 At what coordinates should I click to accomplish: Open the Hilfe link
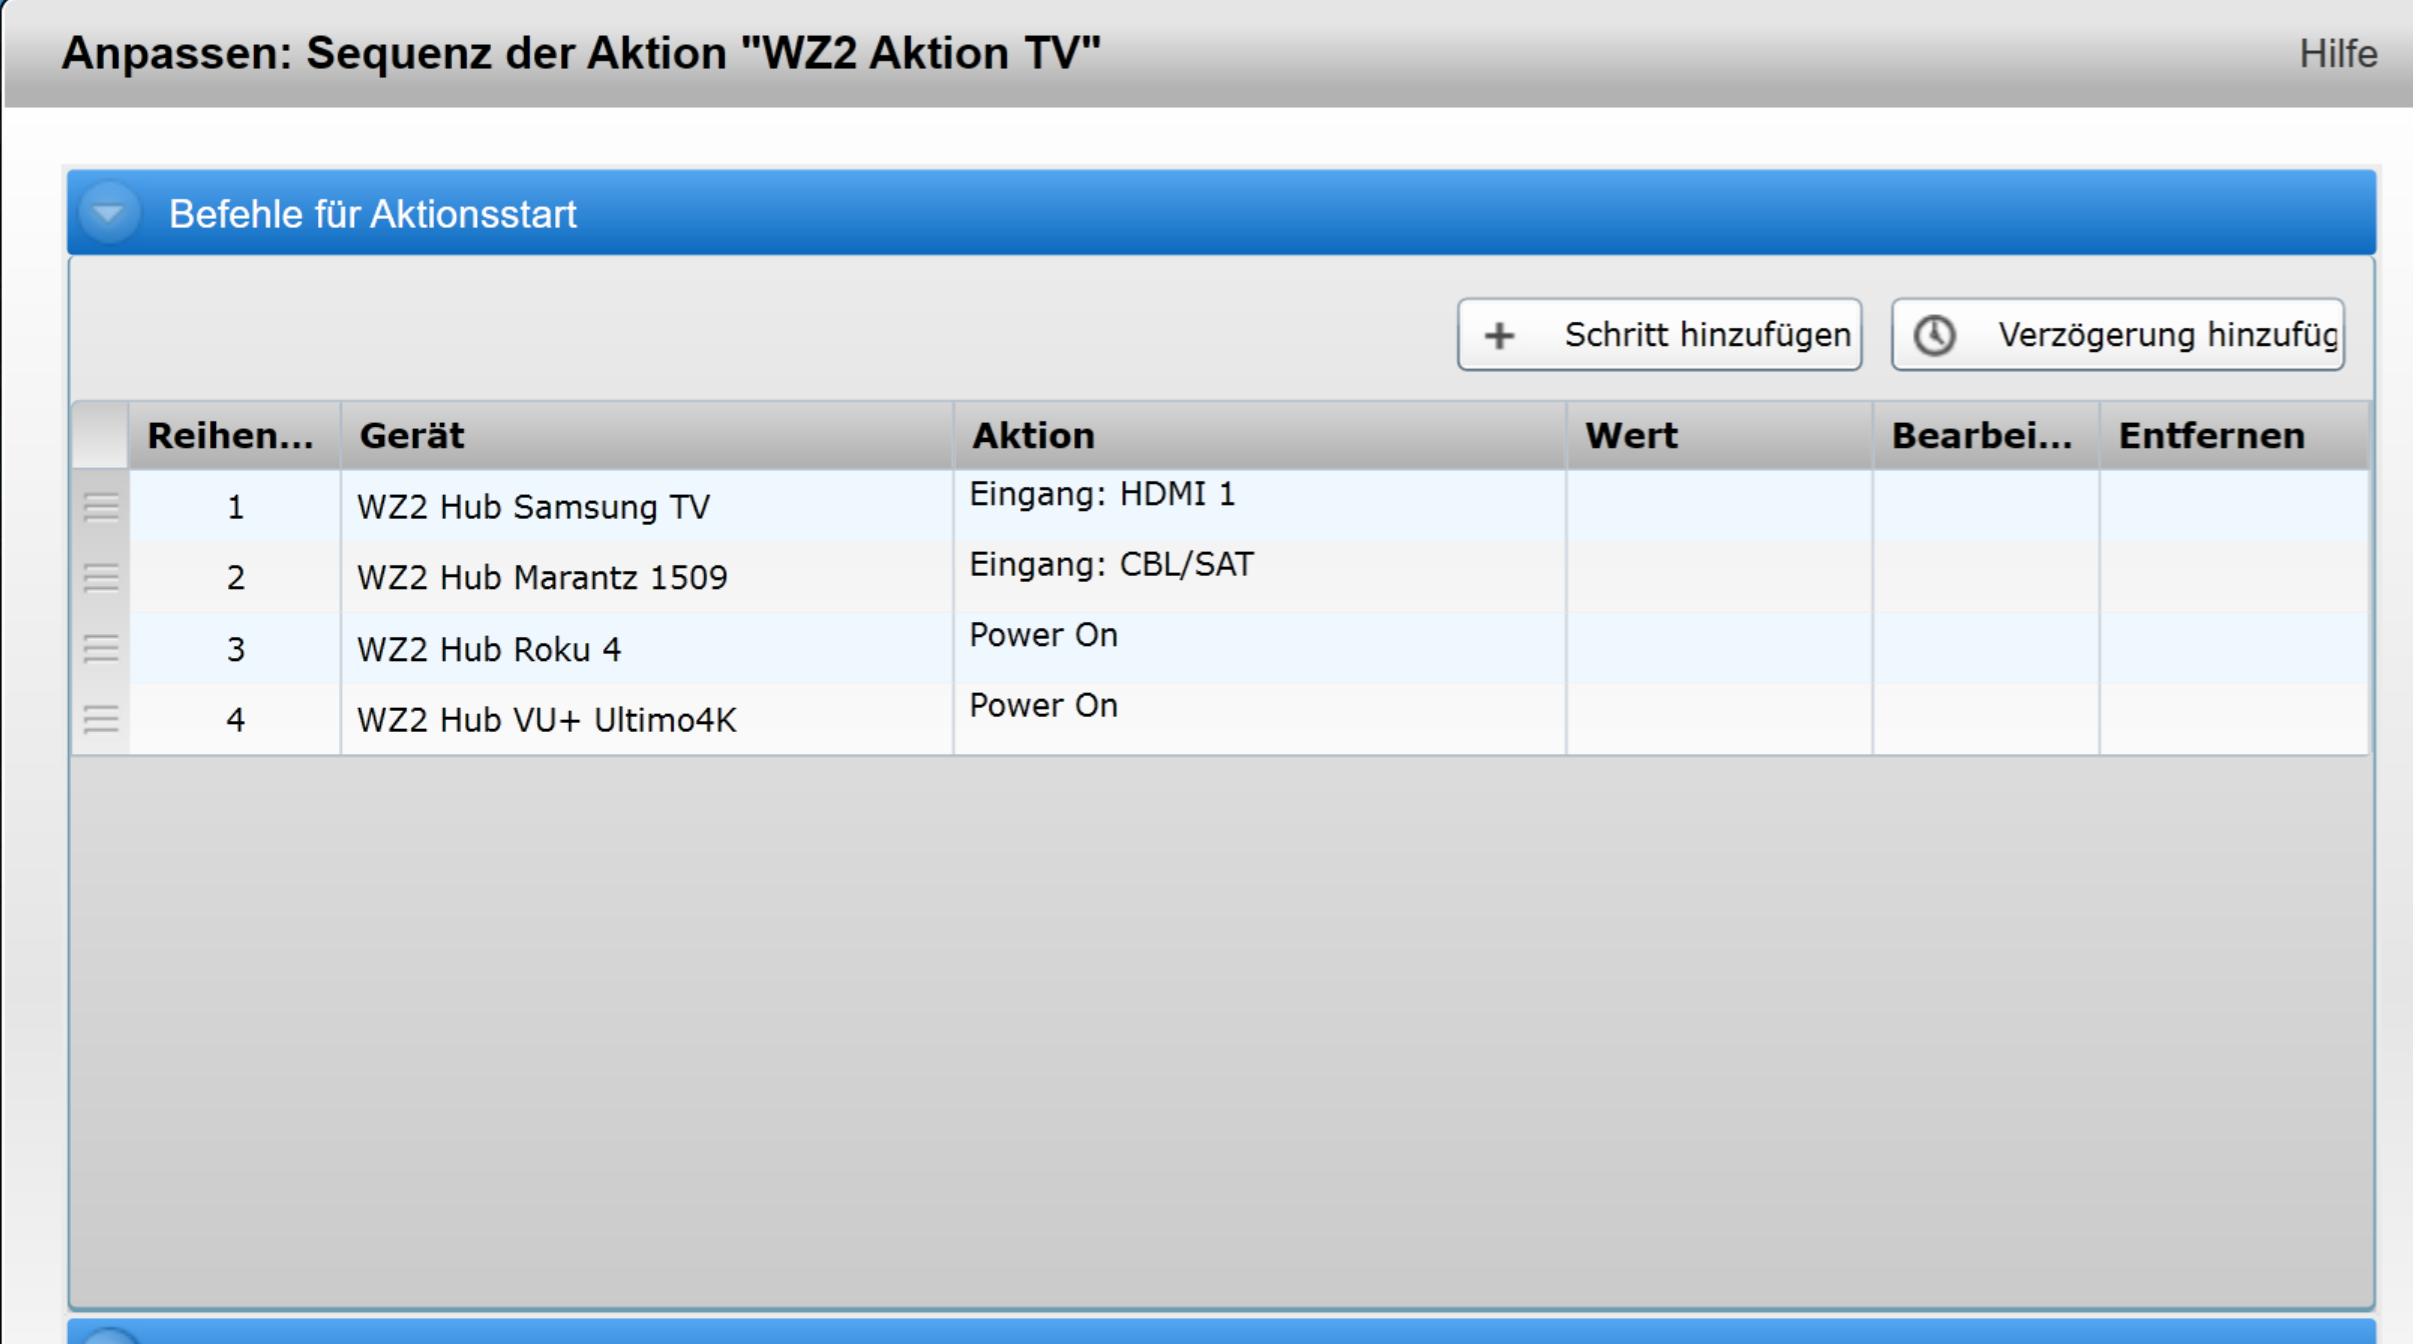(2337, 54)
